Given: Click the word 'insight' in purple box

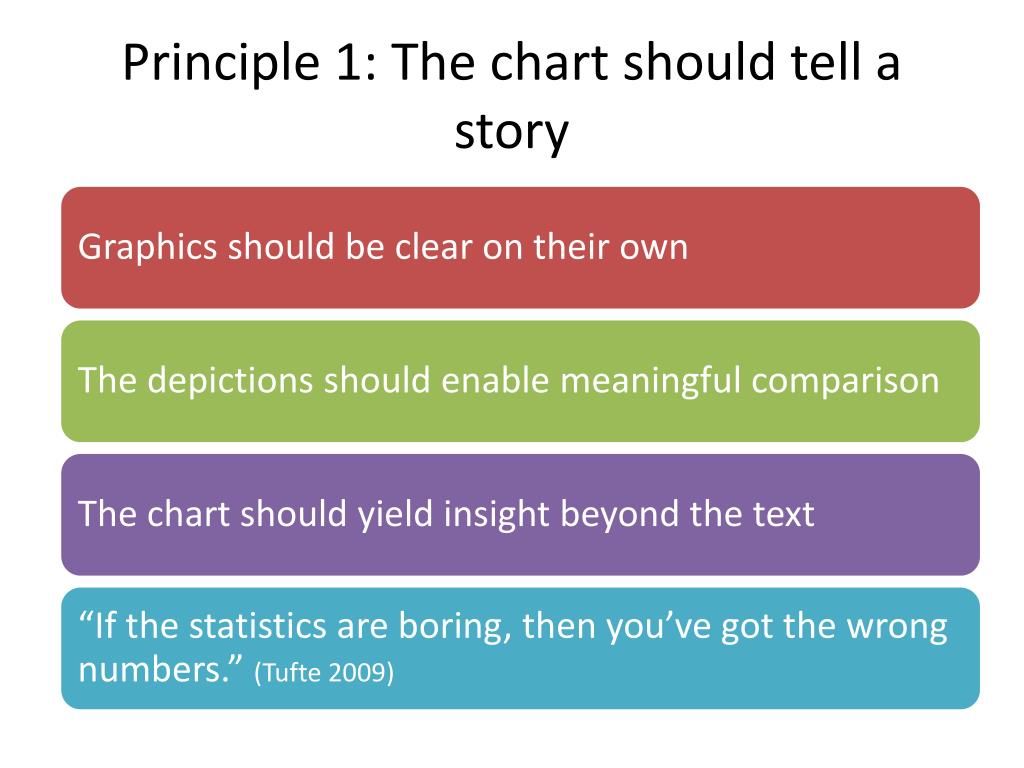Looking at the screenshot, I should point(496,514).
